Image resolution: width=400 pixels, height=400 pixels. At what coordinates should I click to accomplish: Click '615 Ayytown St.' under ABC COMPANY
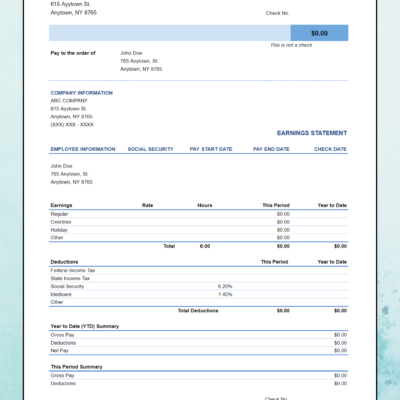[x=69, y=109]
